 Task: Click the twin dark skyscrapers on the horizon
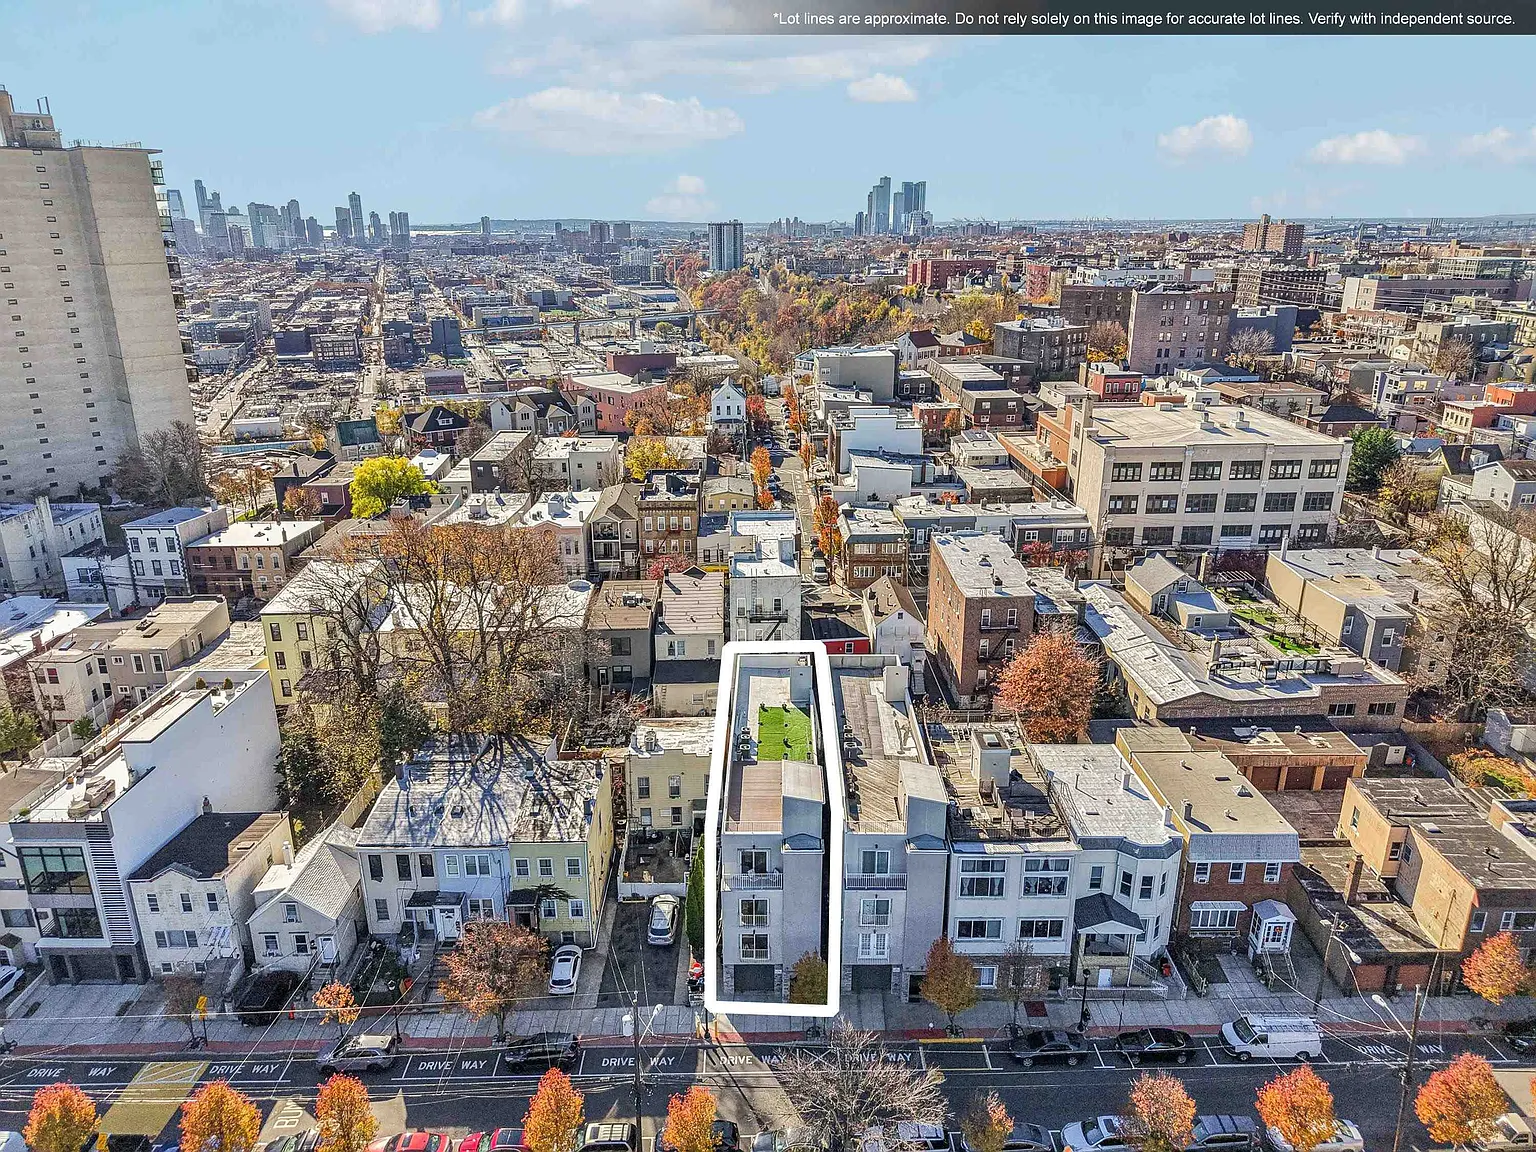(x=895, y=207)
